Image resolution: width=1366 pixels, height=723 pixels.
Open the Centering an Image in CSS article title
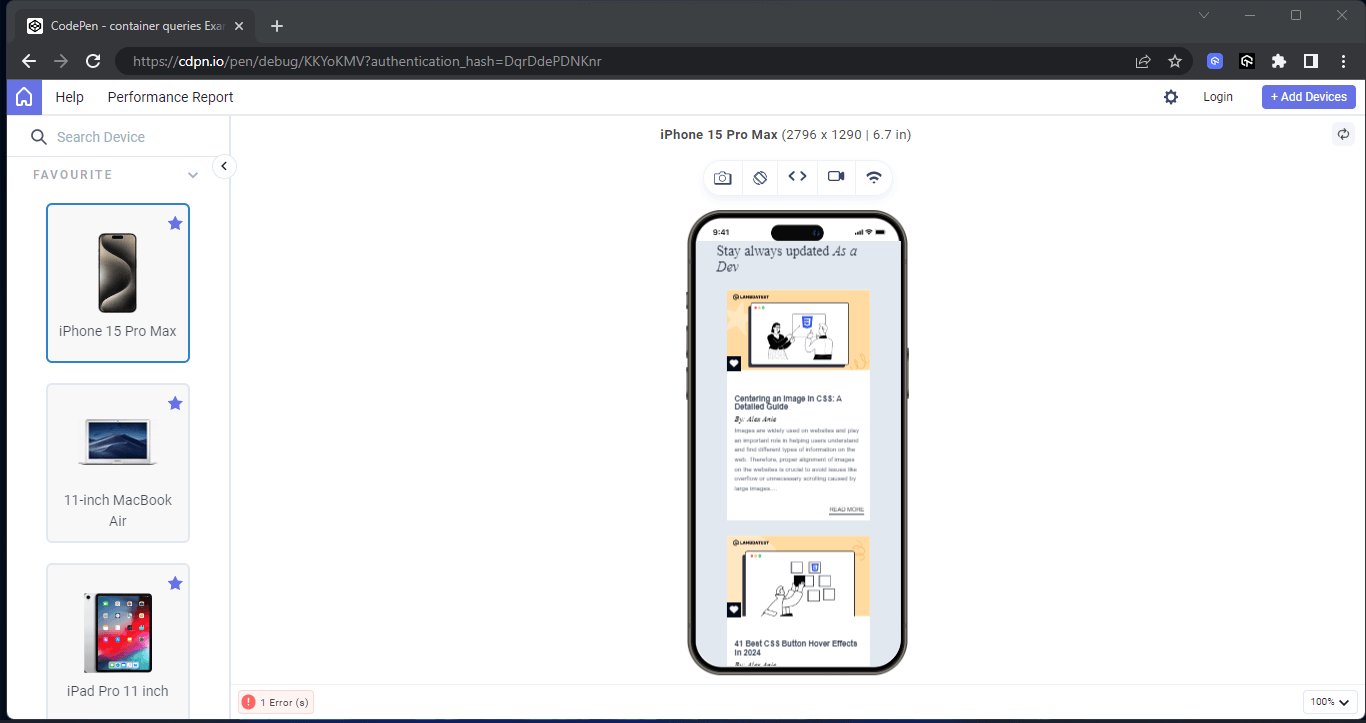[x=788, y=402]
